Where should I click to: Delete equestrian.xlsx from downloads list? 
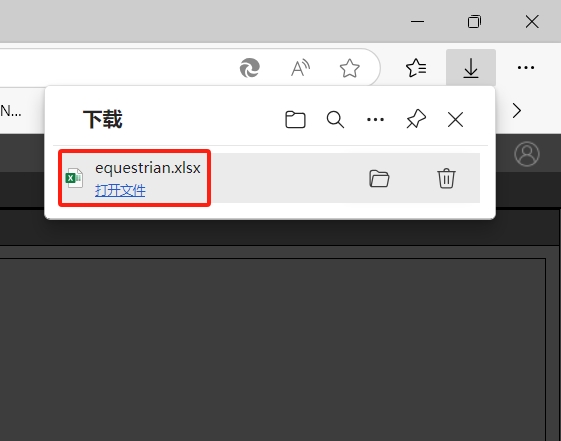point(446,178)
